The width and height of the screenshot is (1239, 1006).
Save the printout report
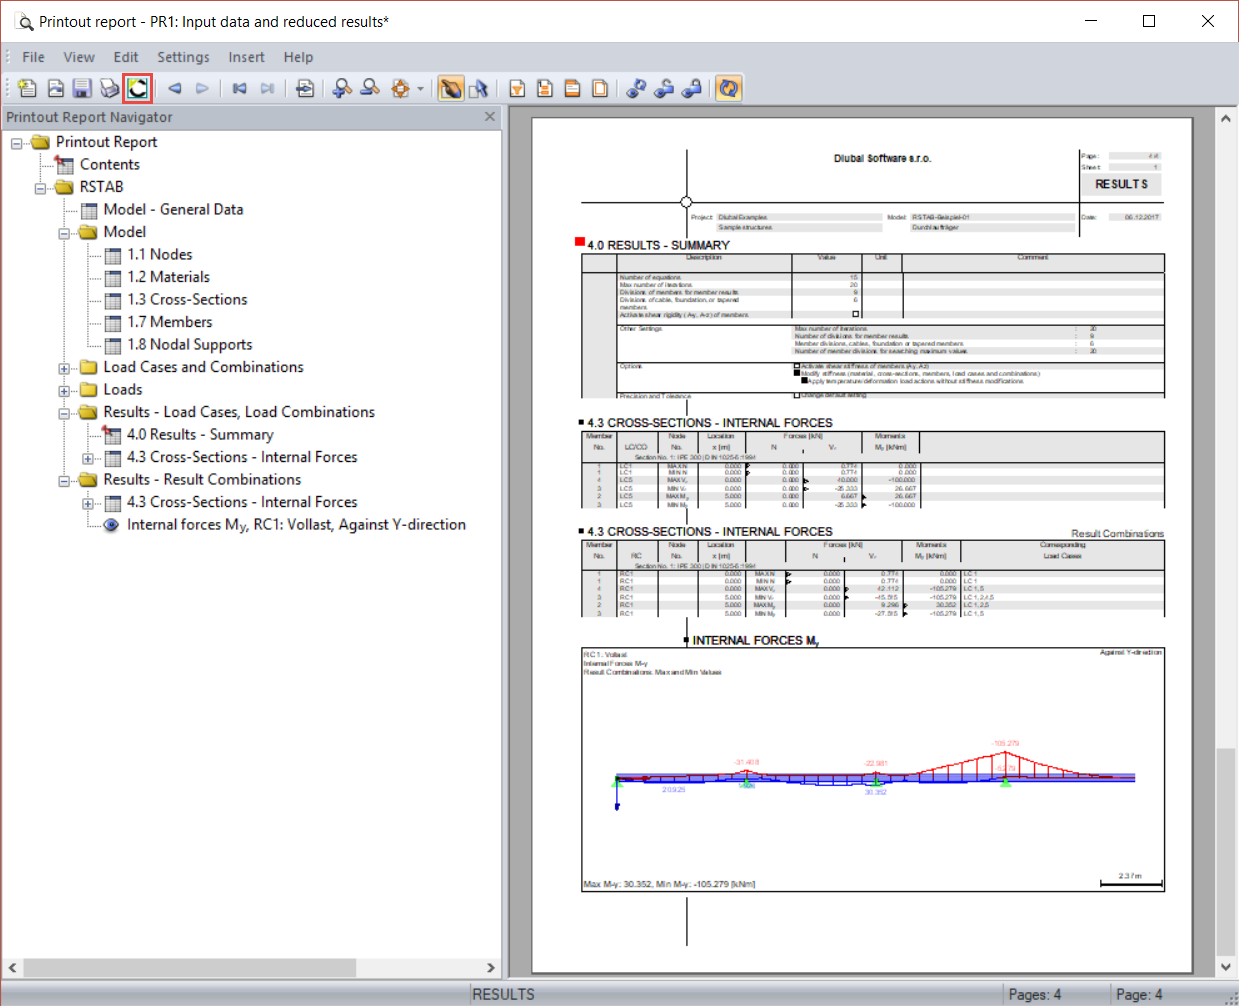[x=81, y=88]
